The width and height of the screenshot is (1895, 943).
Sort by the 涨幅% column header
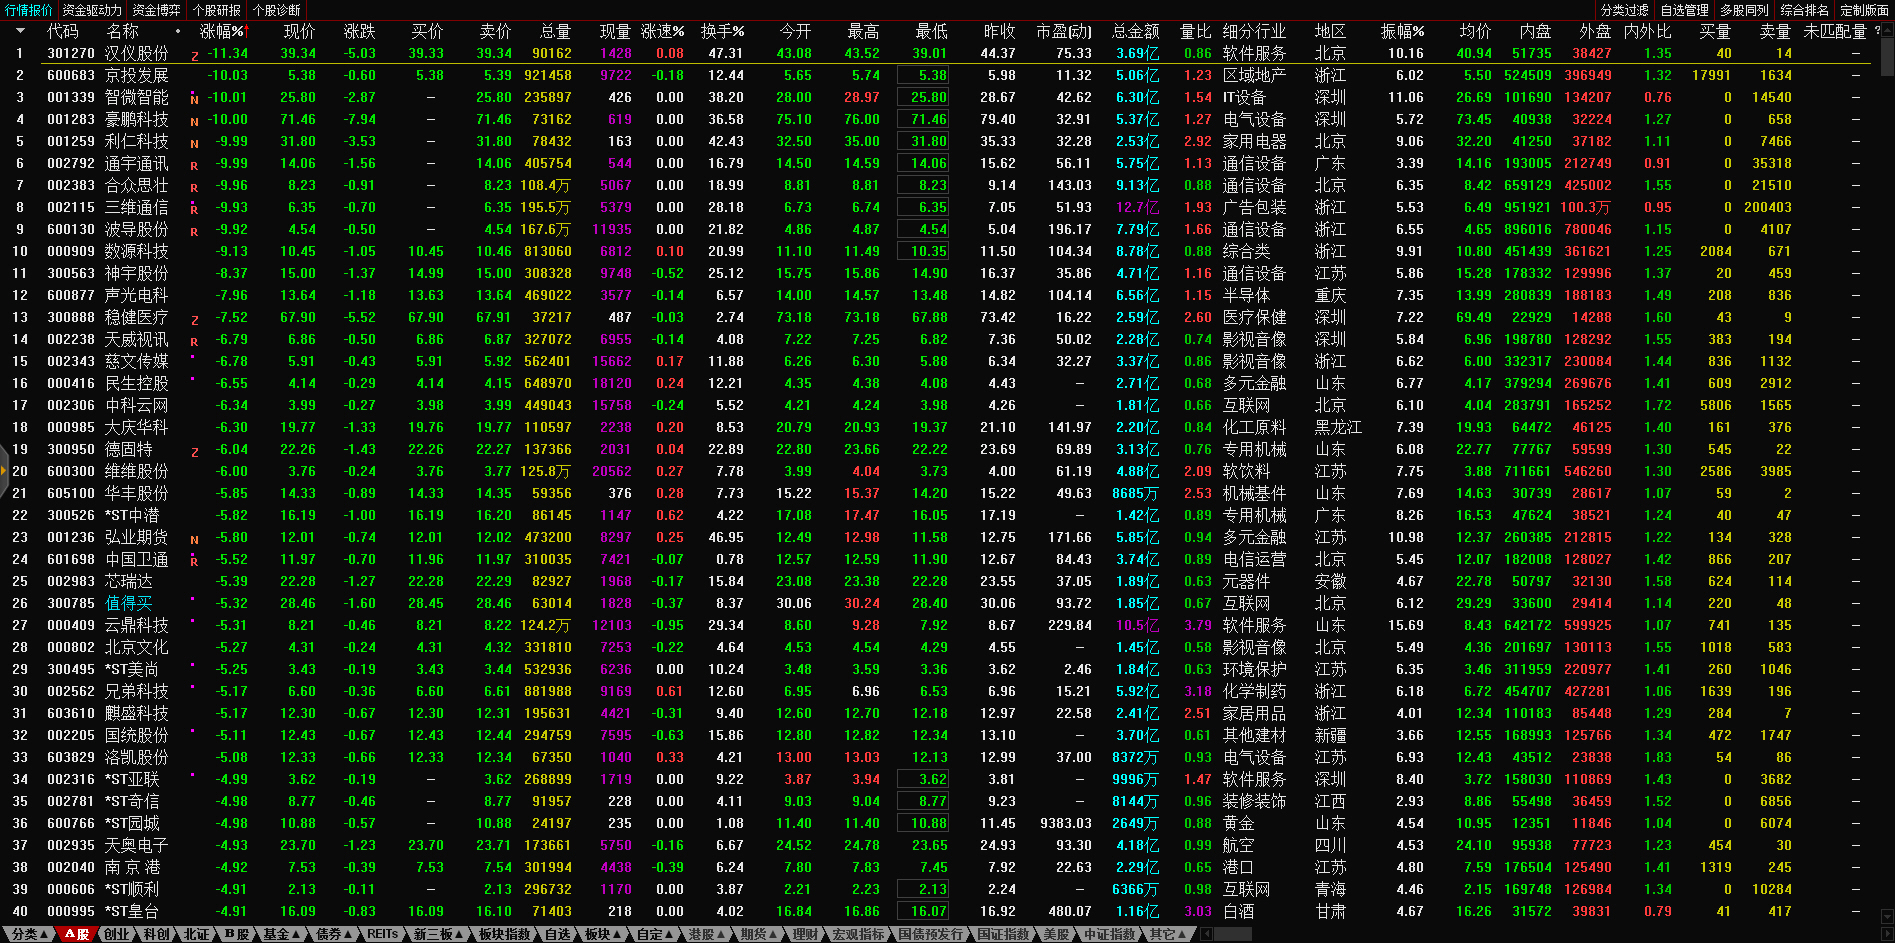pyautogui.click(x=221, y=31)
